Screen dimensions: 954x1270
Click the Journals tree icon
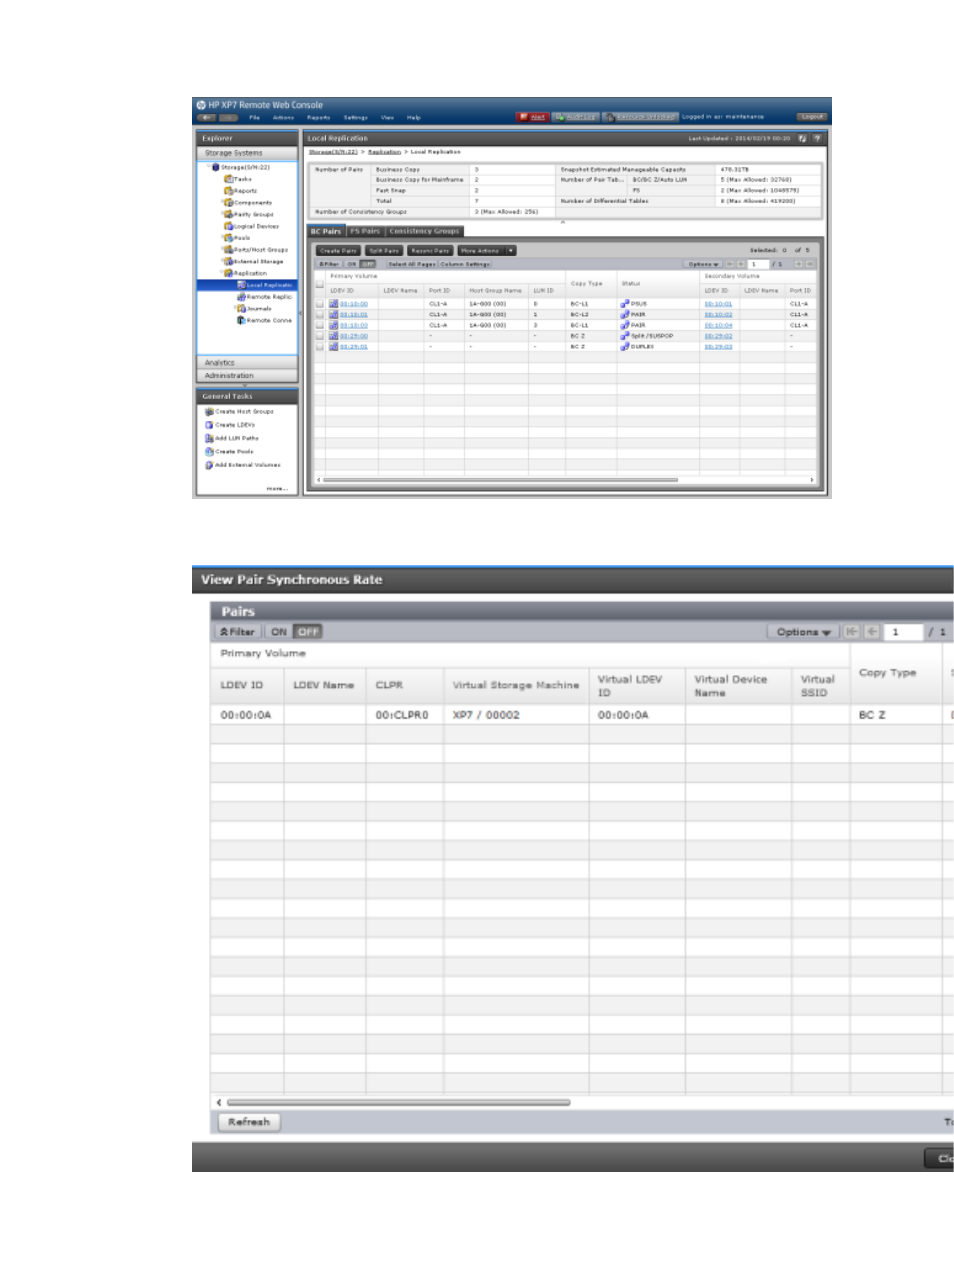(x=241, y=309)
